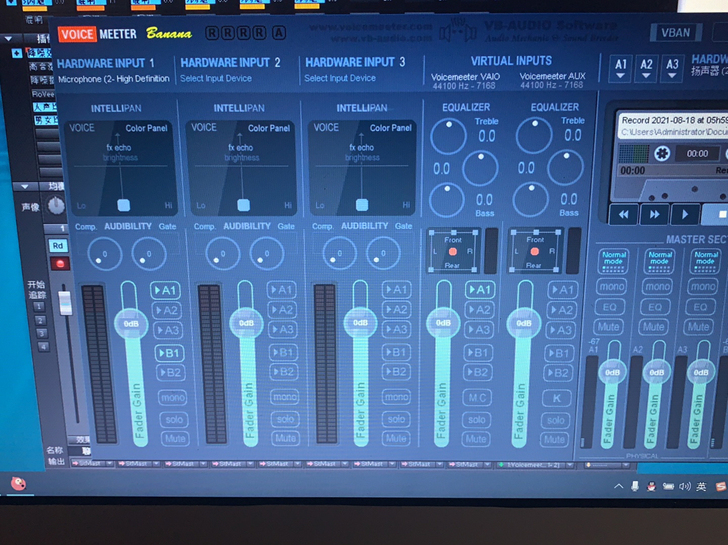Click Hardware Input 1 Comp knob
Screen dimensions: 728x545
click(104, 254)
